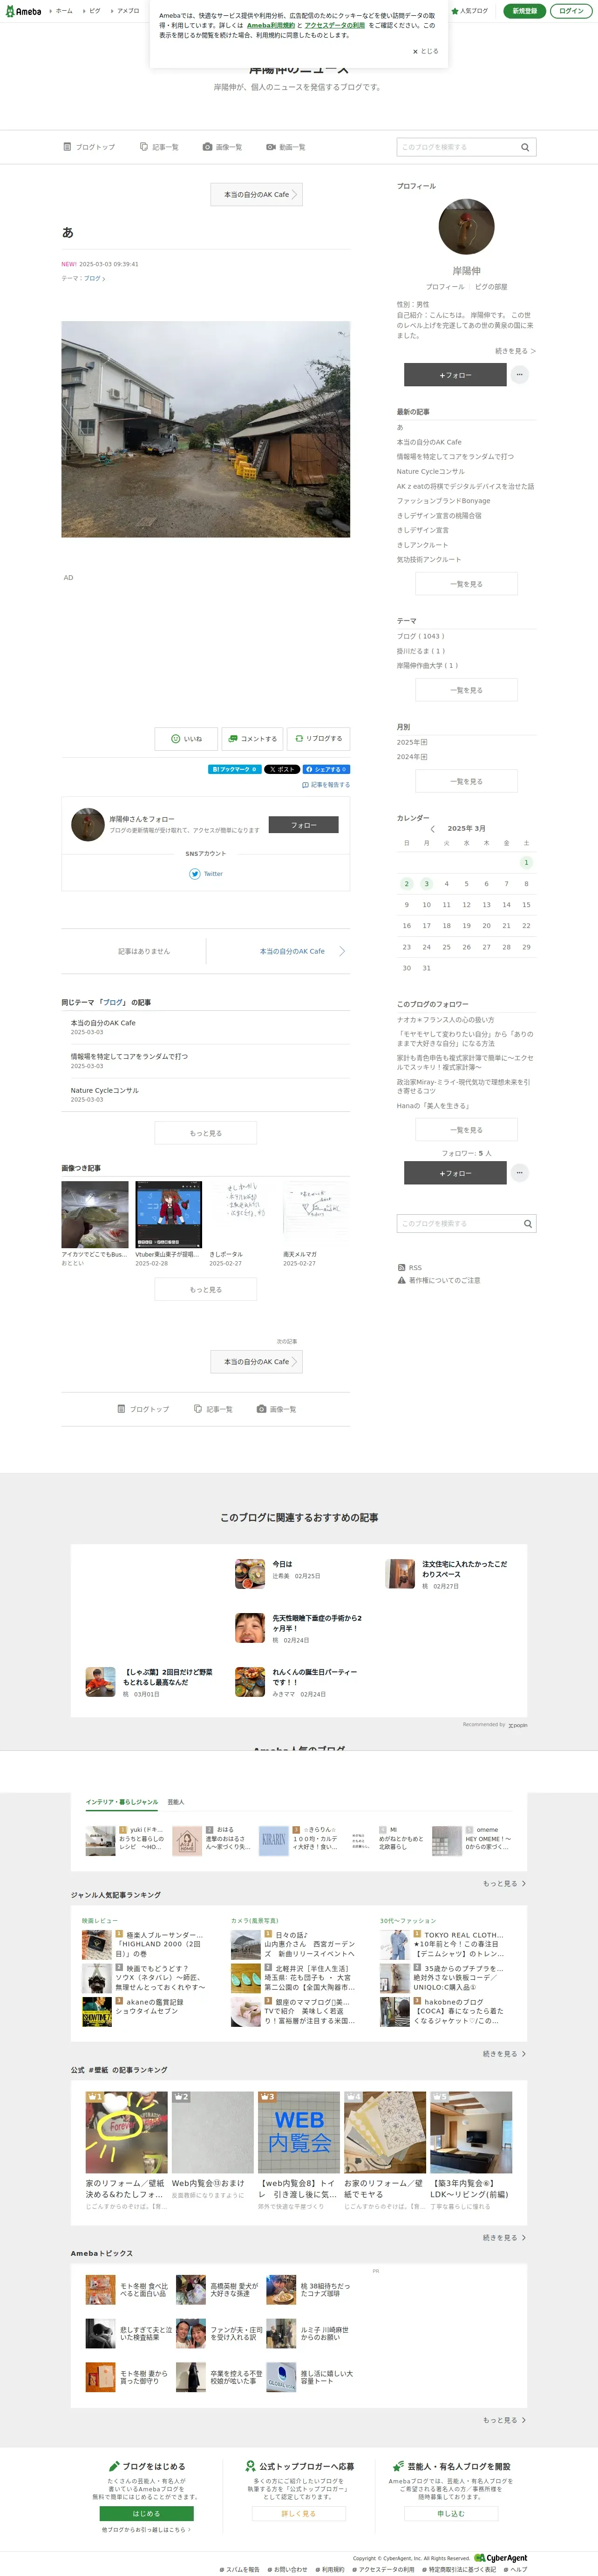Image resolution: width=598 pixels, height=2576 pixels.
Task: Click the いいね smiley button
Action: coord(186,739)
